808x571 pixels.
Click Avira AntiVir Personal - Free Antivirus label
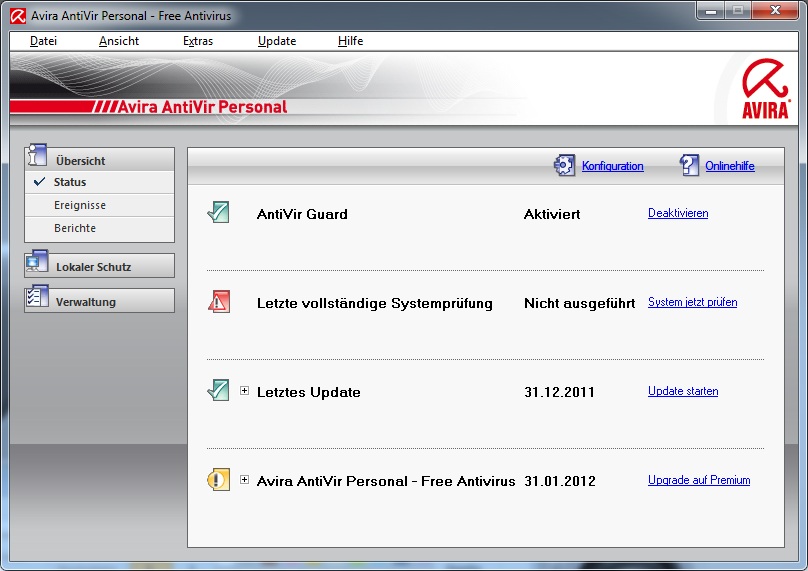(386, 481)
